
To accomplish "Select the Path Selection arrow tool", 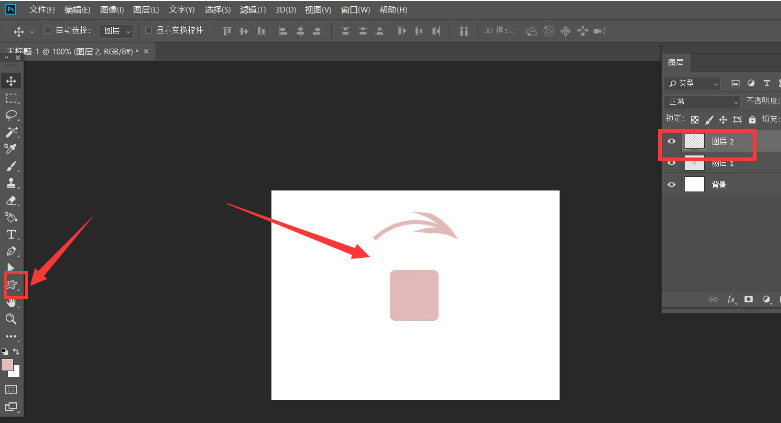I will (11, 268).
